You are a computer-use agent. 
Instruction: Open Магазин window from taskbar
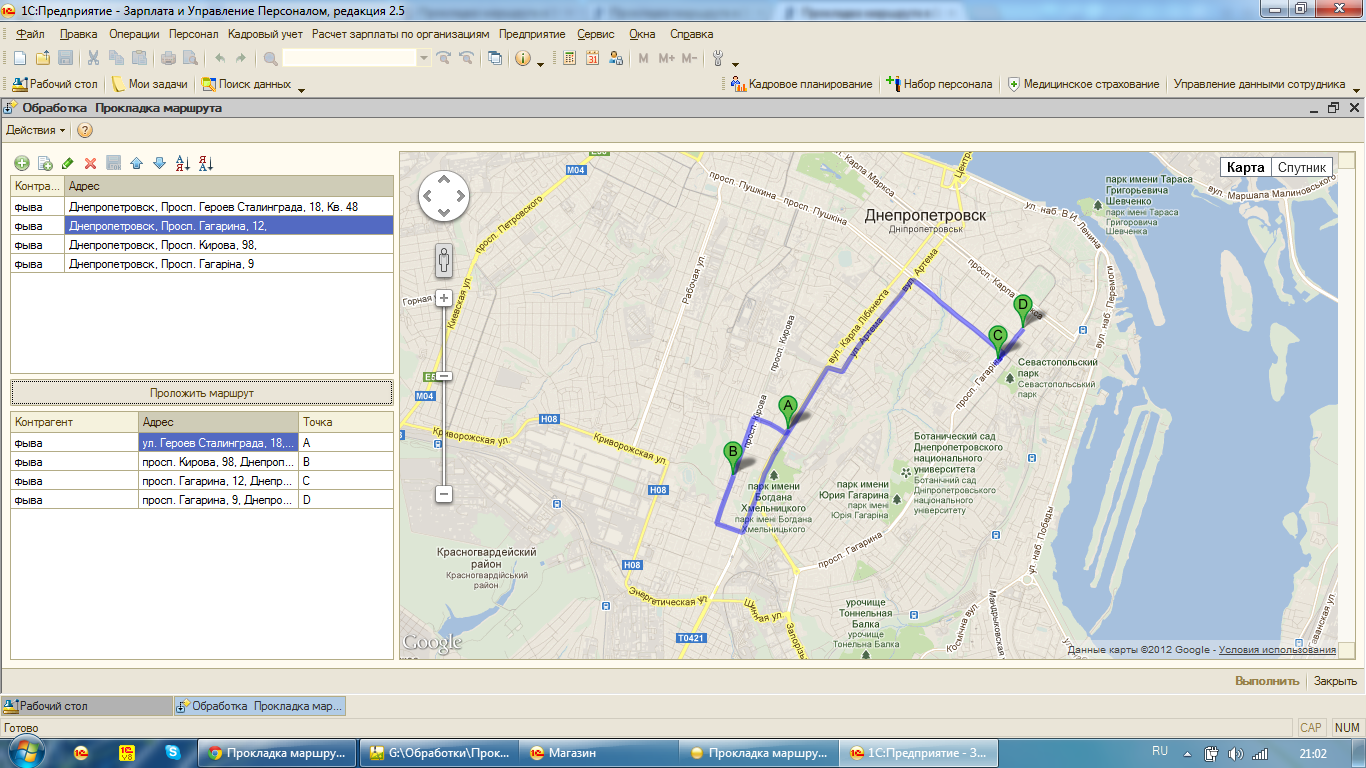click(x=600, y=753)
